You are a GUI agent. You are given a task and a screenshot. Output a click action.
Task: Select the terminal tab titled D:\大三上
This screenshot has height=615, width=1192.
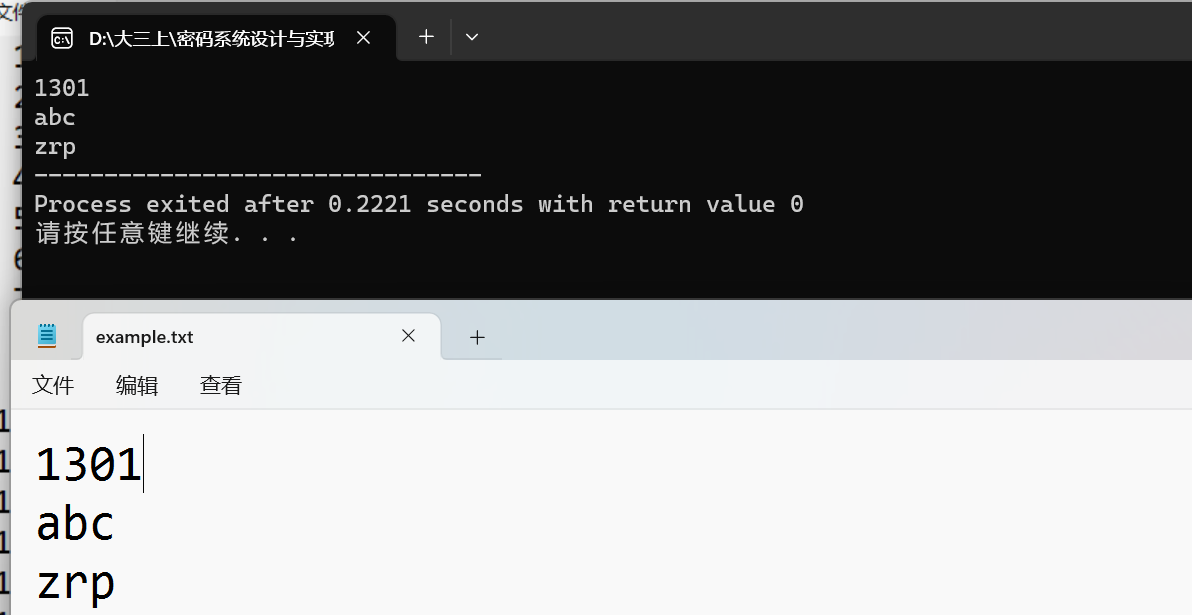pos(210,38)
